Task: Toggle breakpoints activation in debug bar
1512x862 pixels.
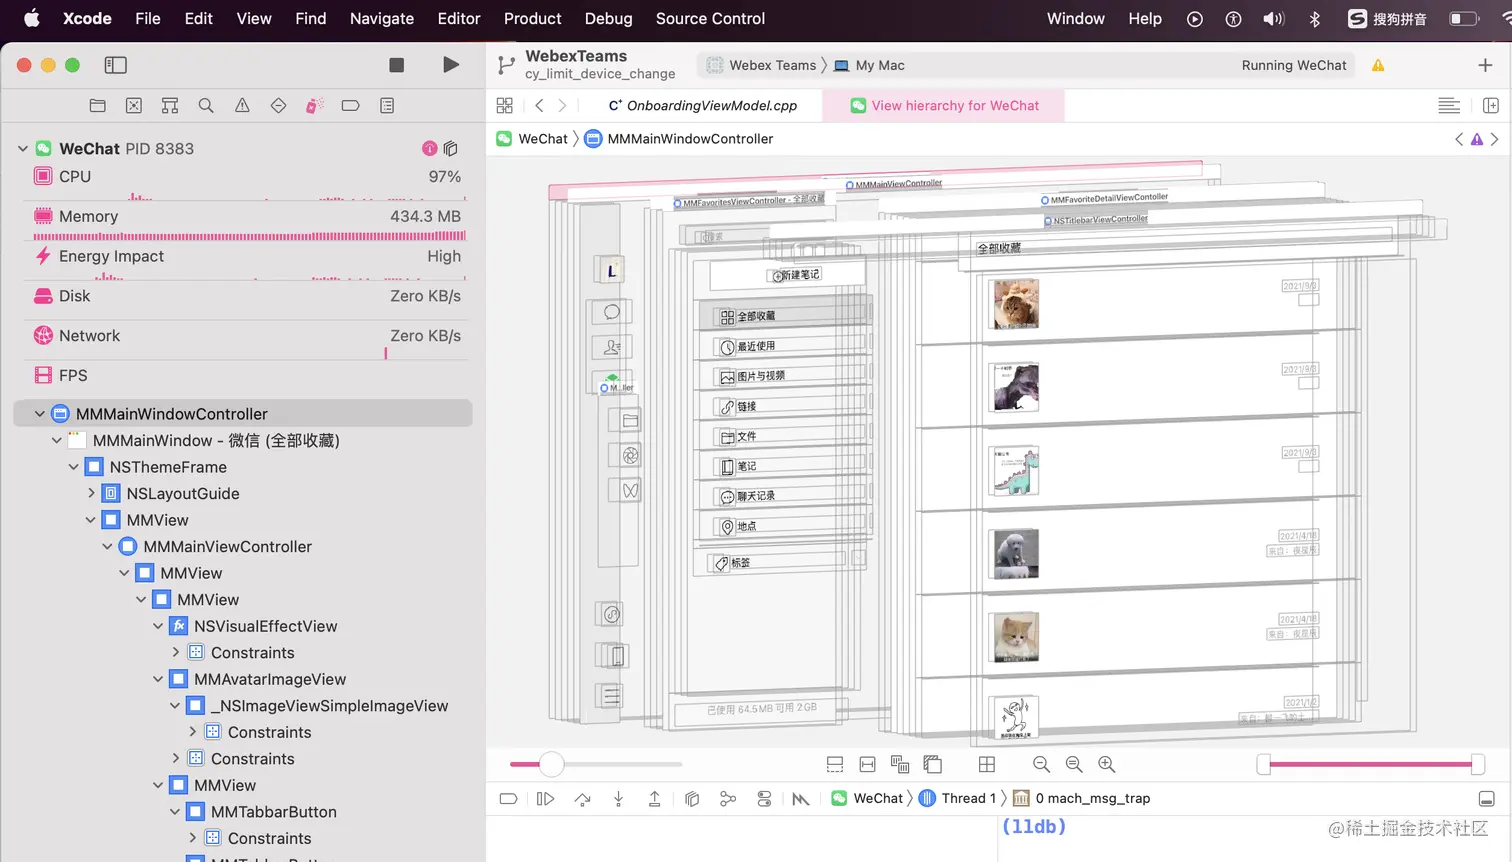Action: tap(508, 798)
